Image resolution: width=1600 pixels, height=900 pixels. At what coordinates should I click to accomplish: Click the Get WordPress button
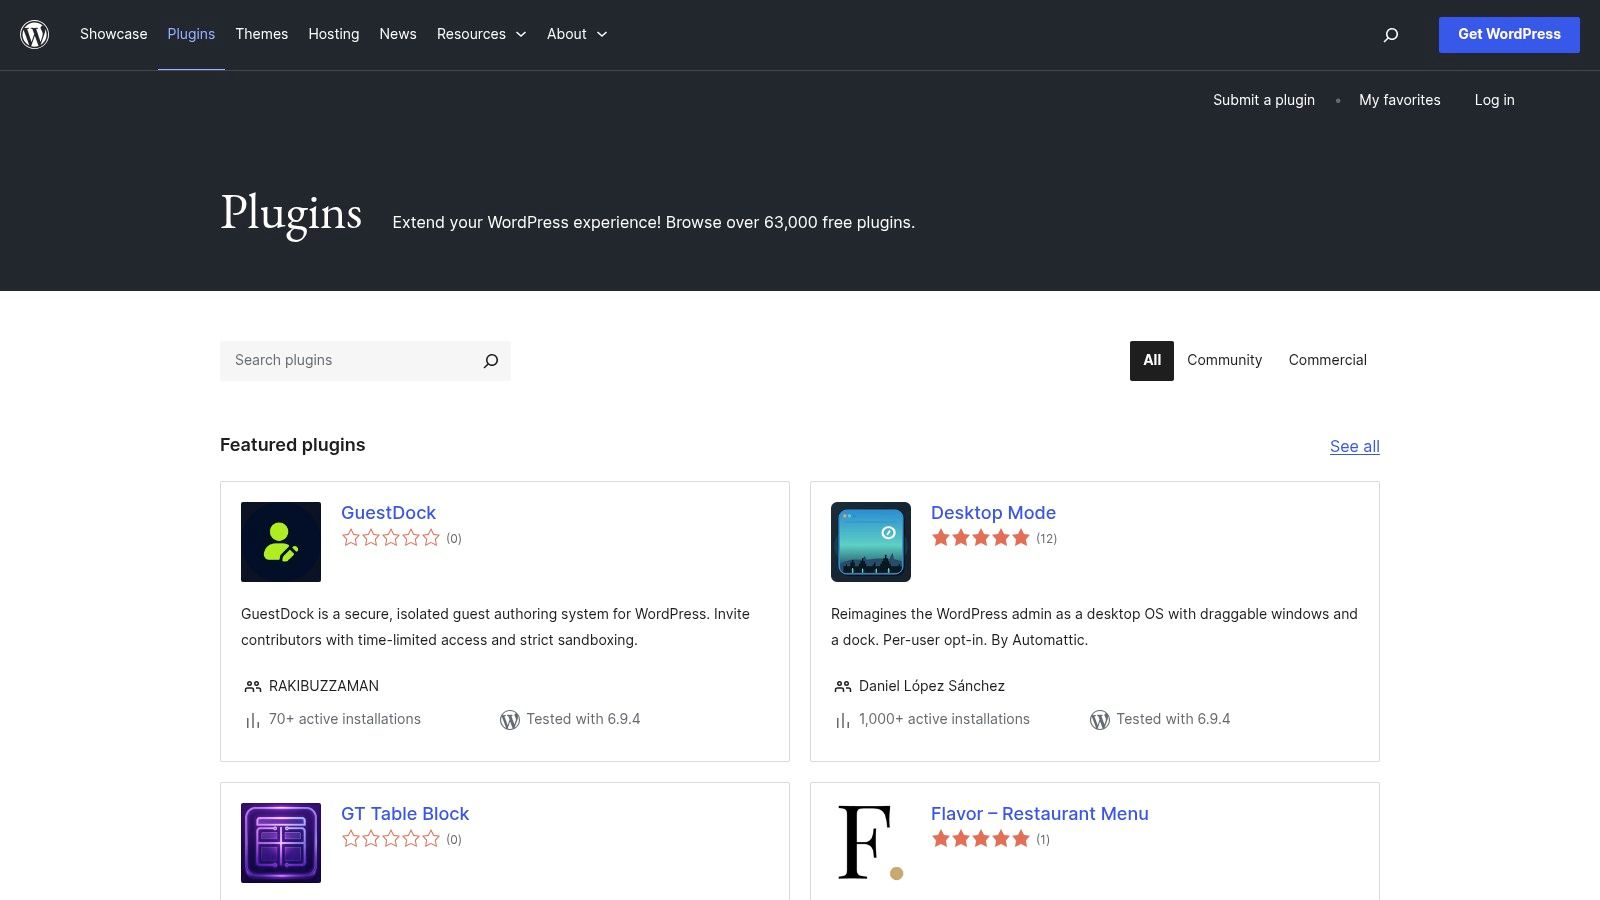(1509, 35)
